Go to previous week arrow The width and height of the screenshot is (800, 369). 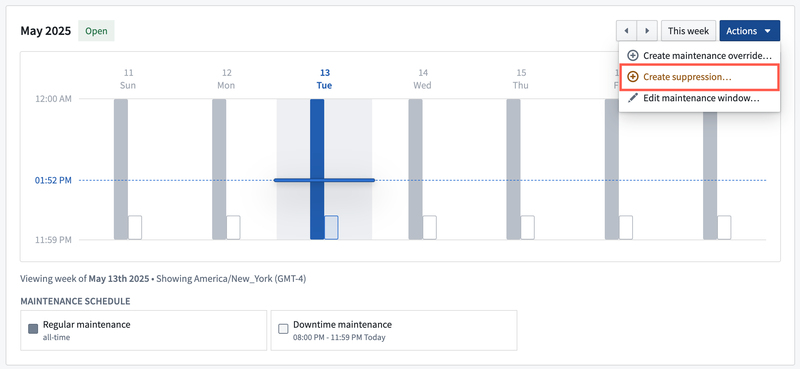coord(626,31)
